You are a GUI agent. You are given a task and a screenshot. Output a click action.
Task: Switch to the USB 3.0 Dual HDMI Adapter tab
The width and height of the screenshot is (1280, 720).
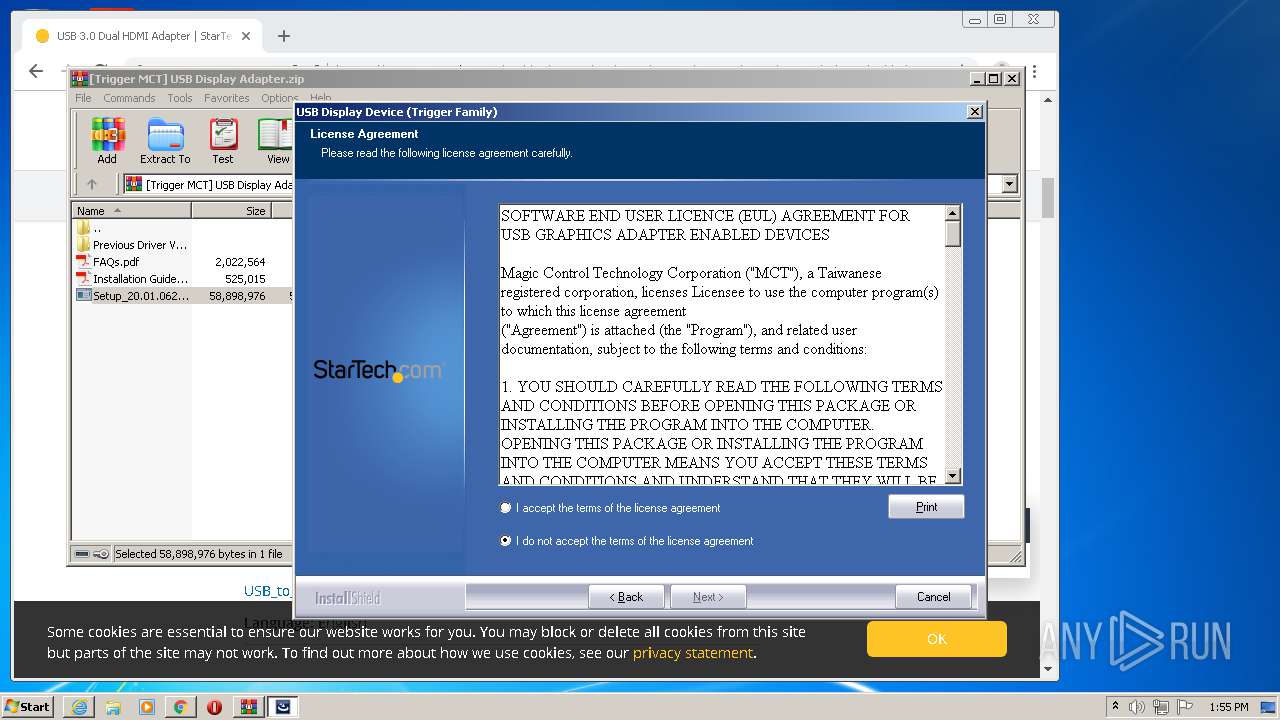click(x=142, y=36)
